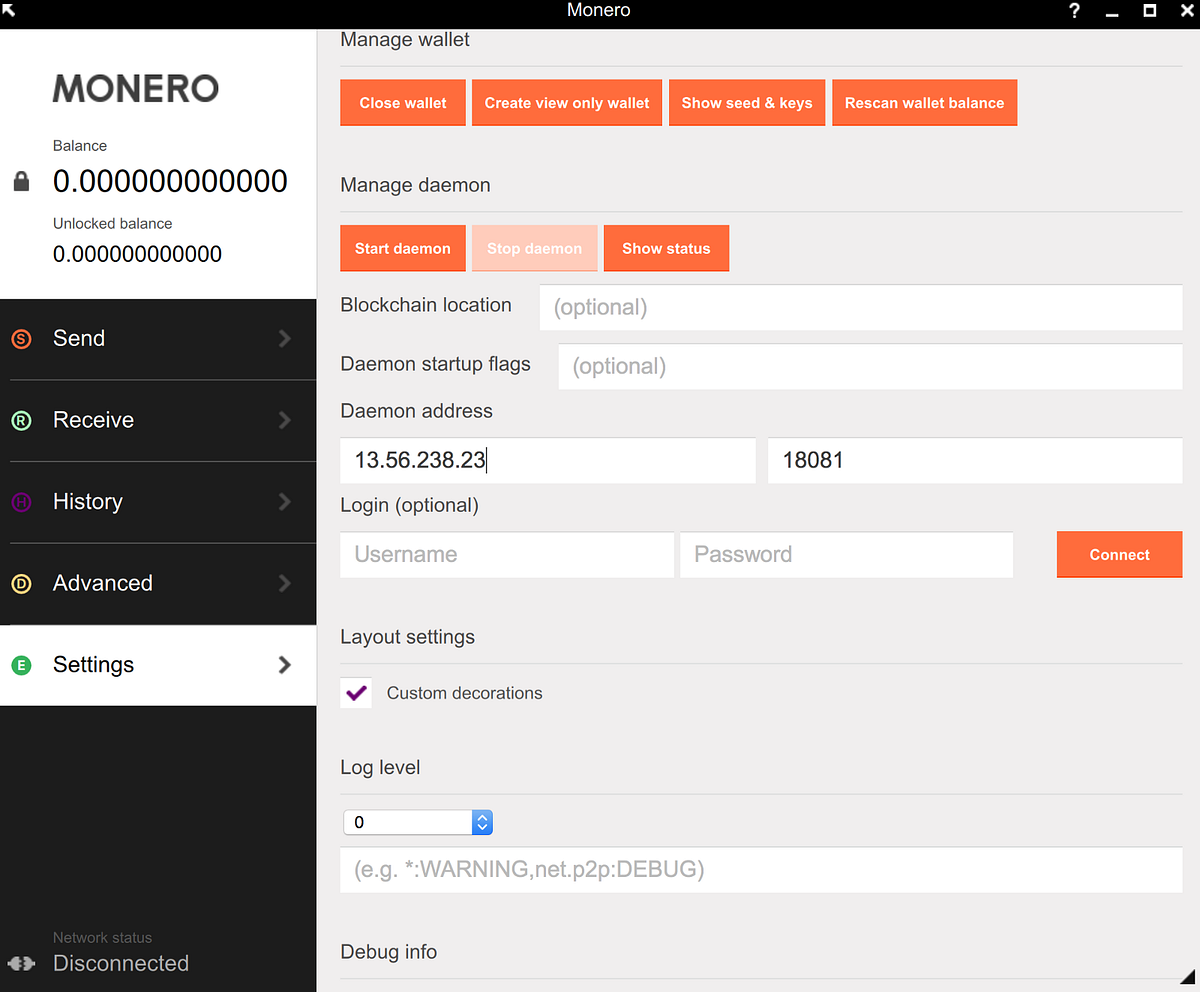The height and width of the screenshot is (992, 1200).
Task: Click the Close wallet button
Action: coord(403,103)
